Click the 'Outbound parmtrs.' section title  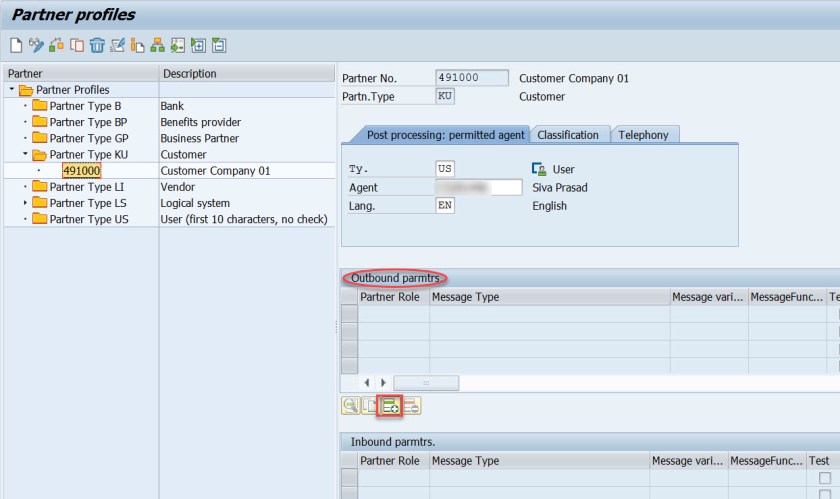pos(395,278)
